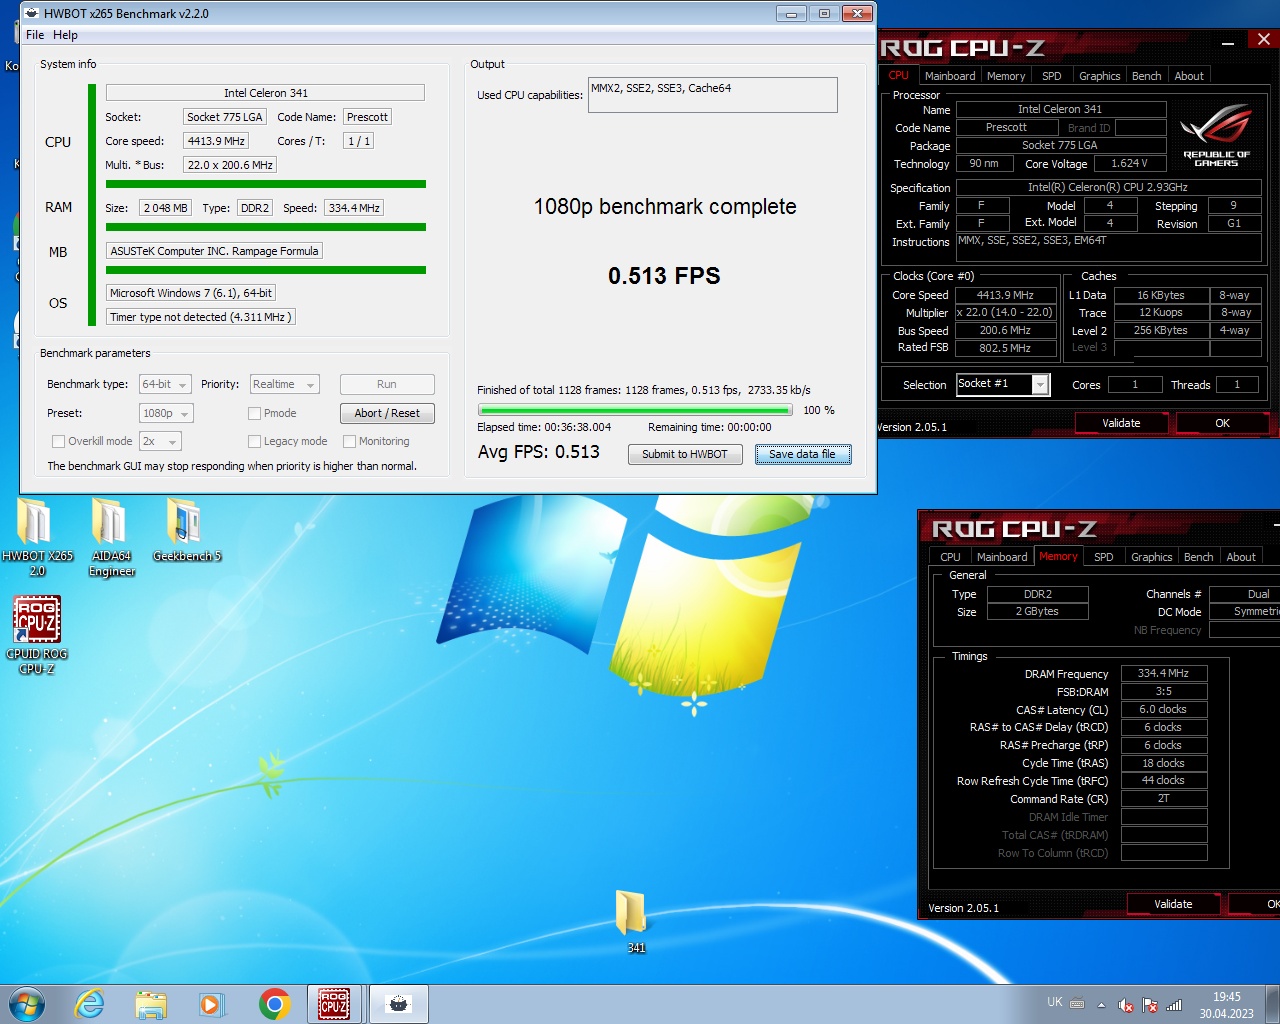Open the Preset 1080p dropdown
The height and width of the screenshot is (1024, 1280).
pyautogui.click(x=166, y=413)
